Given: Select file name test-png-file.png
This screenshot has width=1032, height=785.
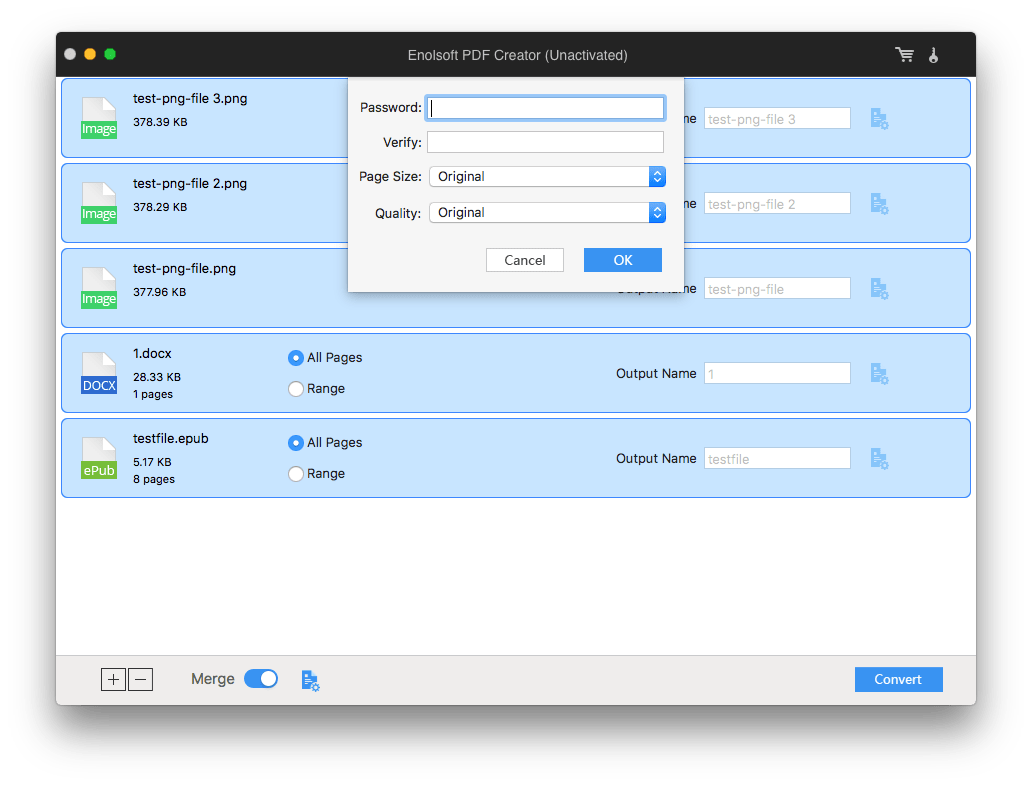Looking at the screenshot, I should tap(184, 268).
